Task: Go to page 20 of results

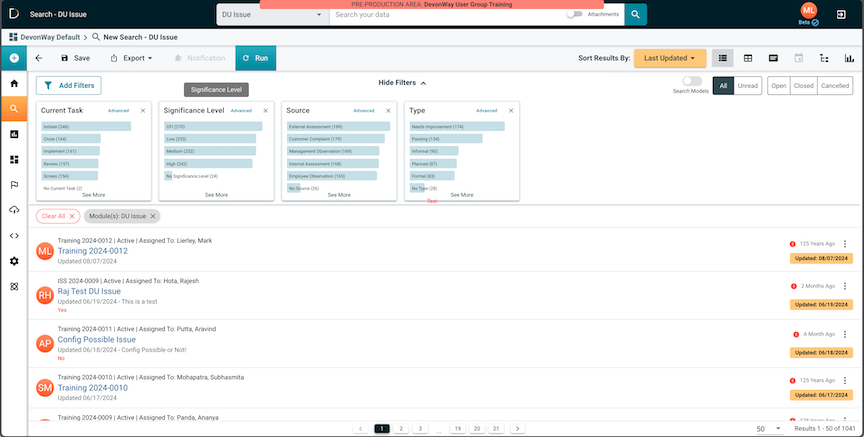Action: 477,429
